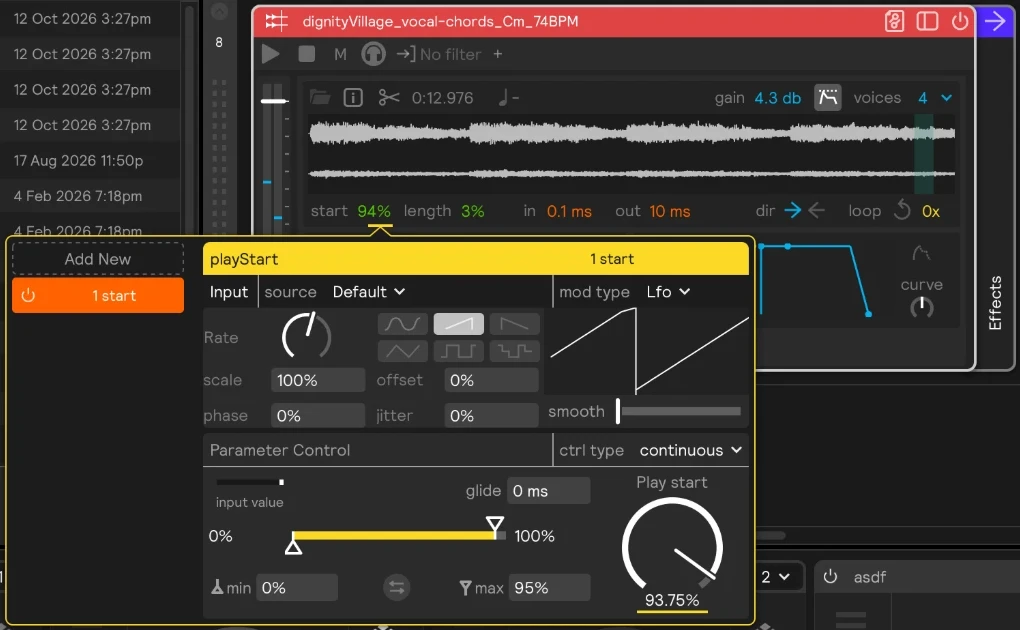Viewport: 1020px width, 630px height.
Task: Toggle the sidebar panel icon in header
Action: point(927,21)
